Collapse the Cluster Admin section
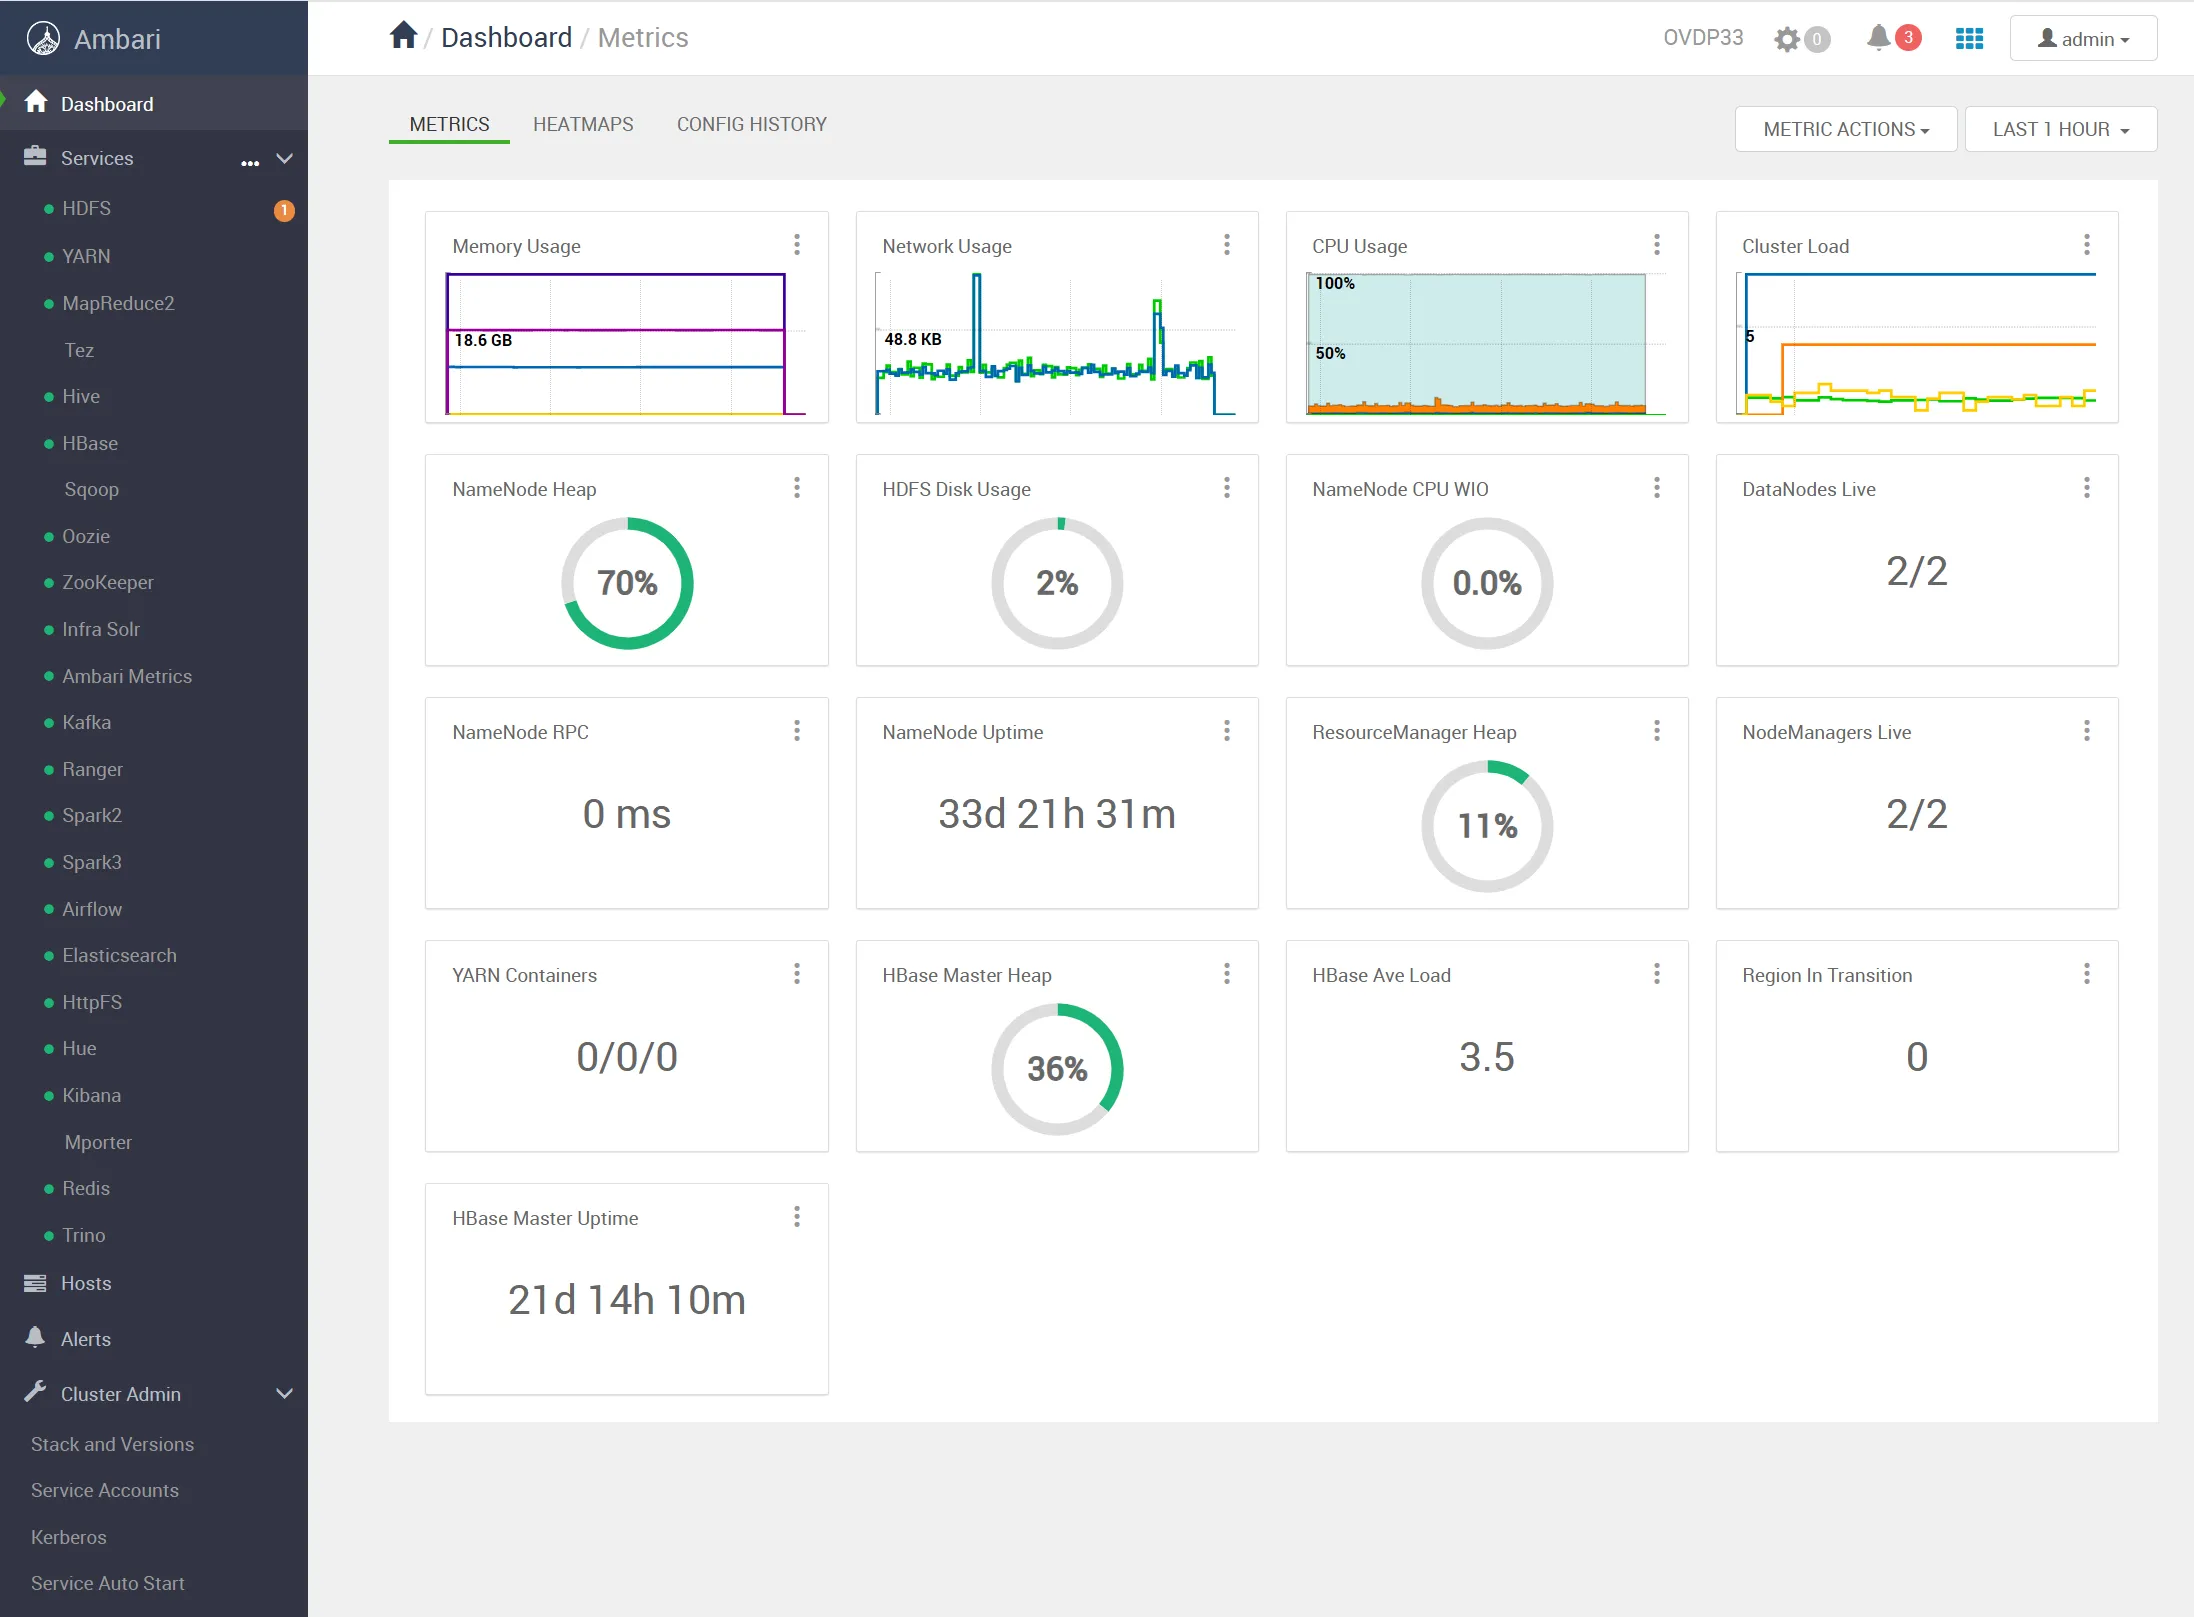2194x1617 pixels. tap(285, 1394)
